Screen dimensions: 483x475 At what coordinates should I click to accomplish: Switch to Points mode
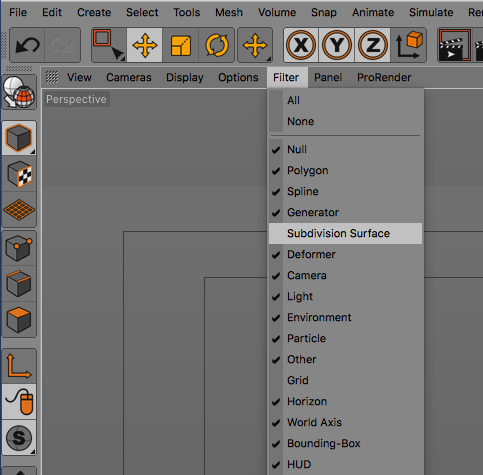[x=19, y=248]
